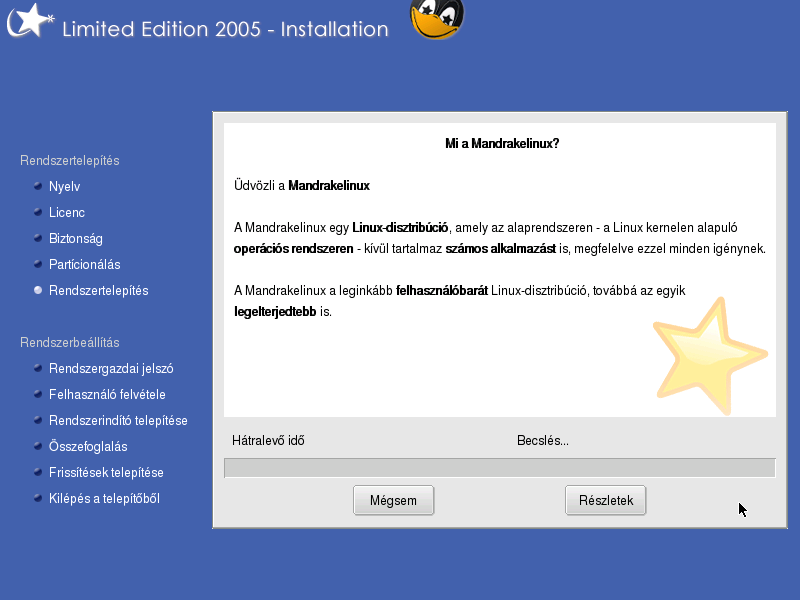Click the 'Limited Edition 2005 - Installation' title

pyautogui.click(x=226, y=29)
